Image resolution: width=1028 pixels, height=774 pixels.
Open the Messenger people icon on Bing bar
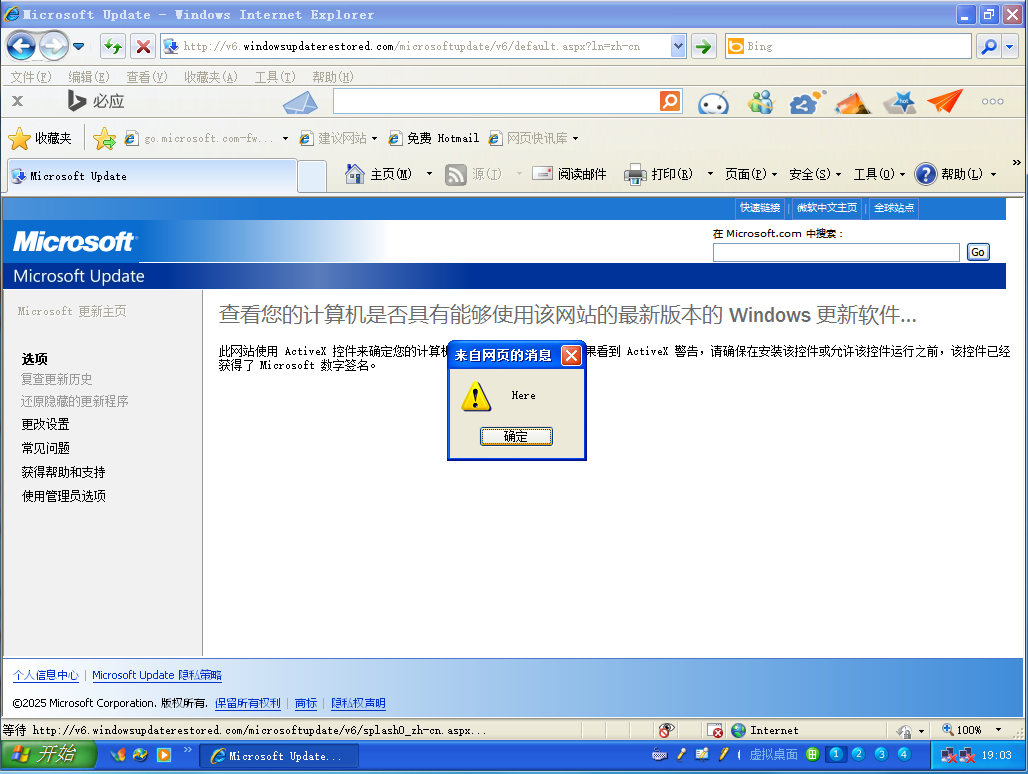click(x=761, y=102)
